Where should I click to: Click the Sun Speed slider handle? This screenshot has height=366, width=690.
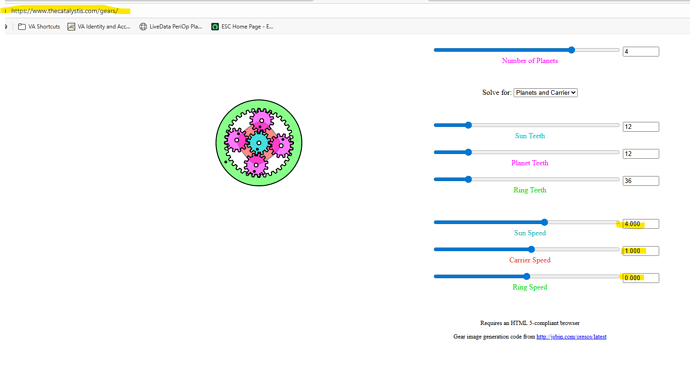(x=544, y=222)
